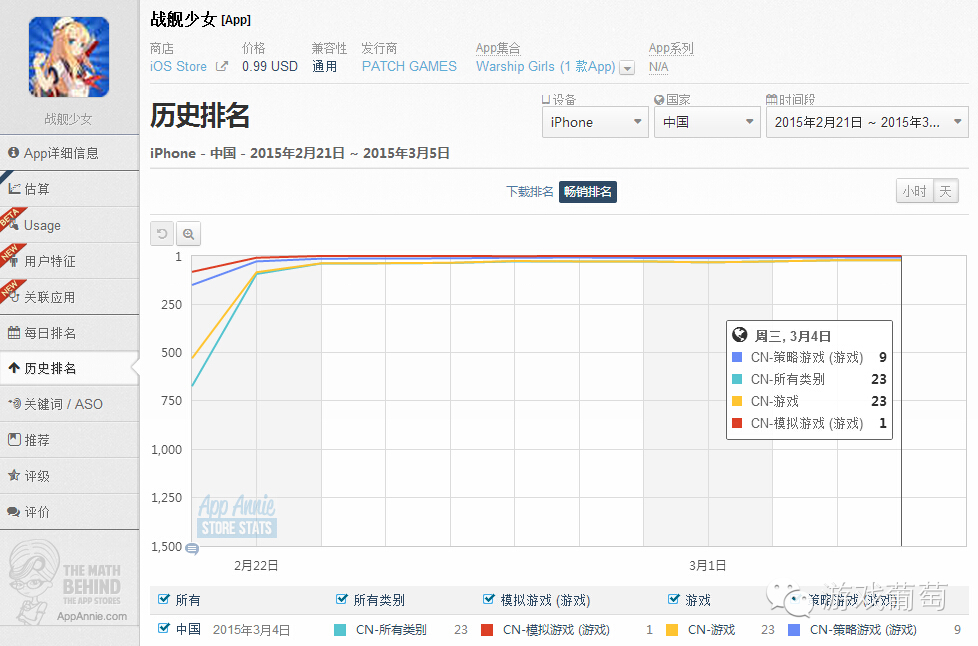The image size is (978, 646).
Task: Click the blue CN-策略游戏 legend swatch
Action: point(794,630)
